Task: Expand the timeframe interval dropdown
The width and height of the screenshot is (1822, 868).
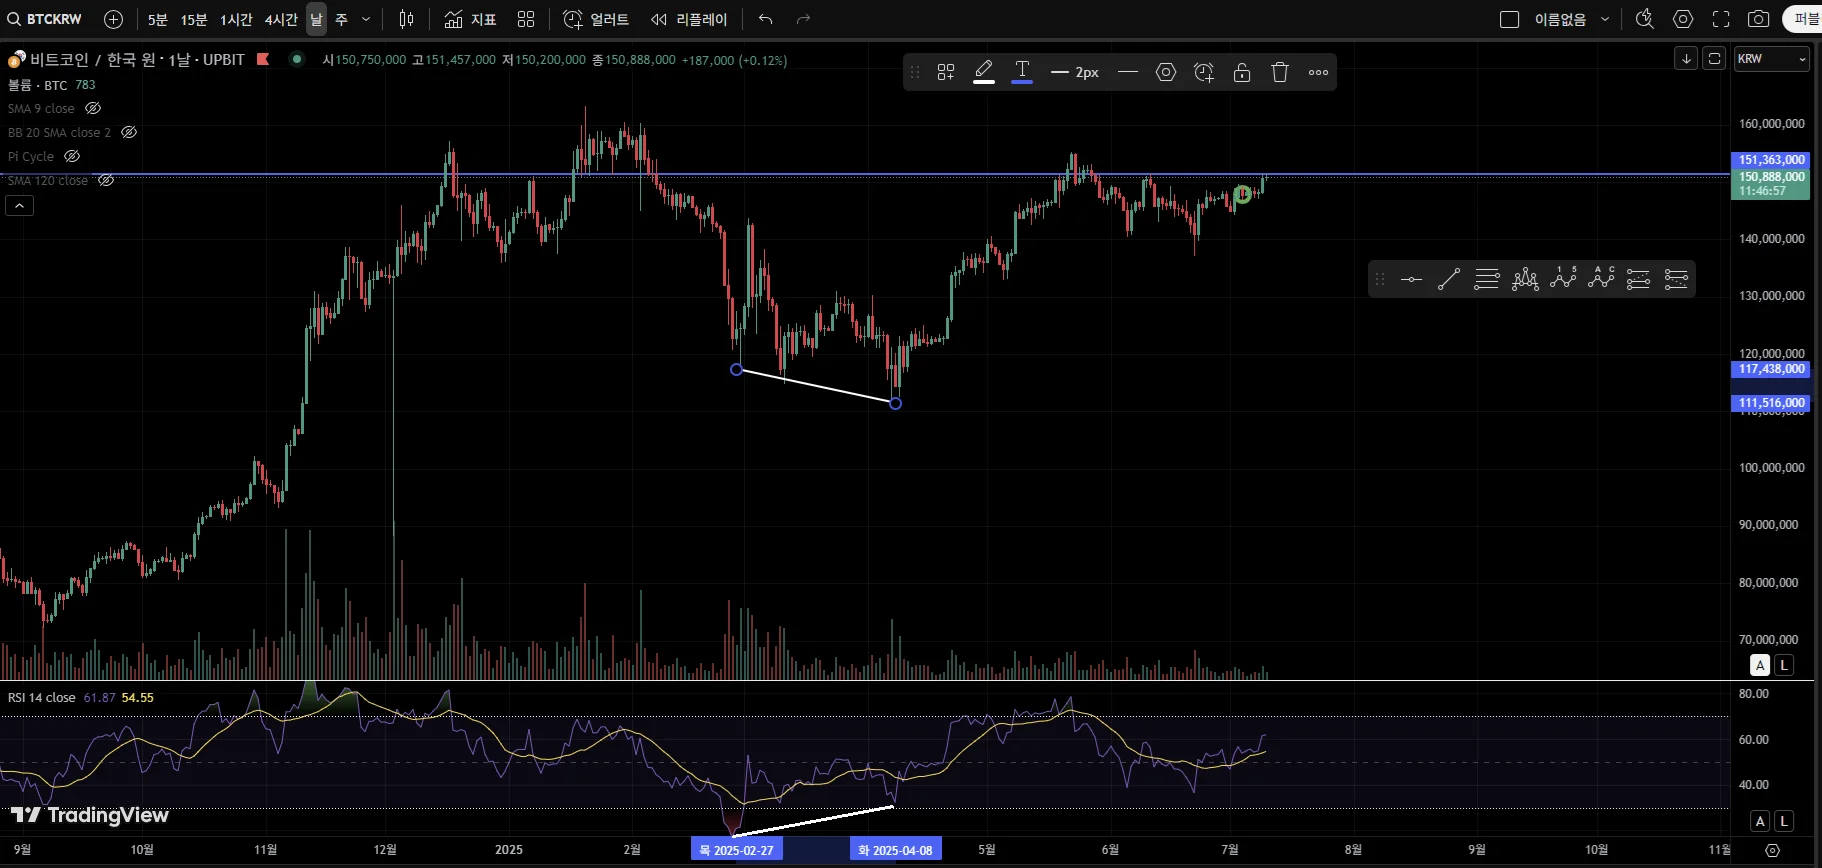Action: (366, 19)
